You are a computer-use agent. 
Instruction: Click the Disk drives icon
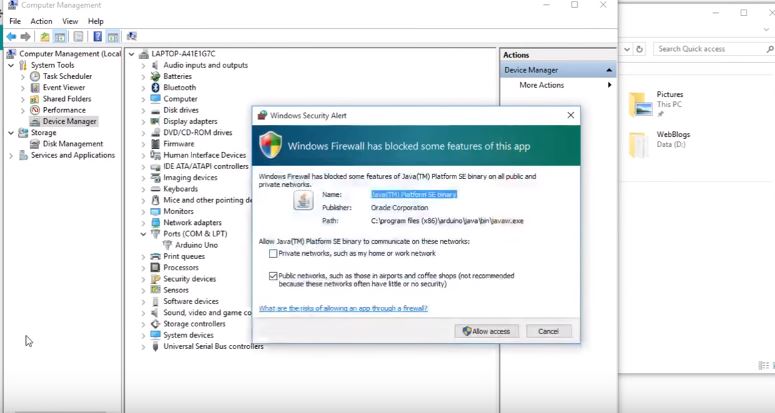155,110
